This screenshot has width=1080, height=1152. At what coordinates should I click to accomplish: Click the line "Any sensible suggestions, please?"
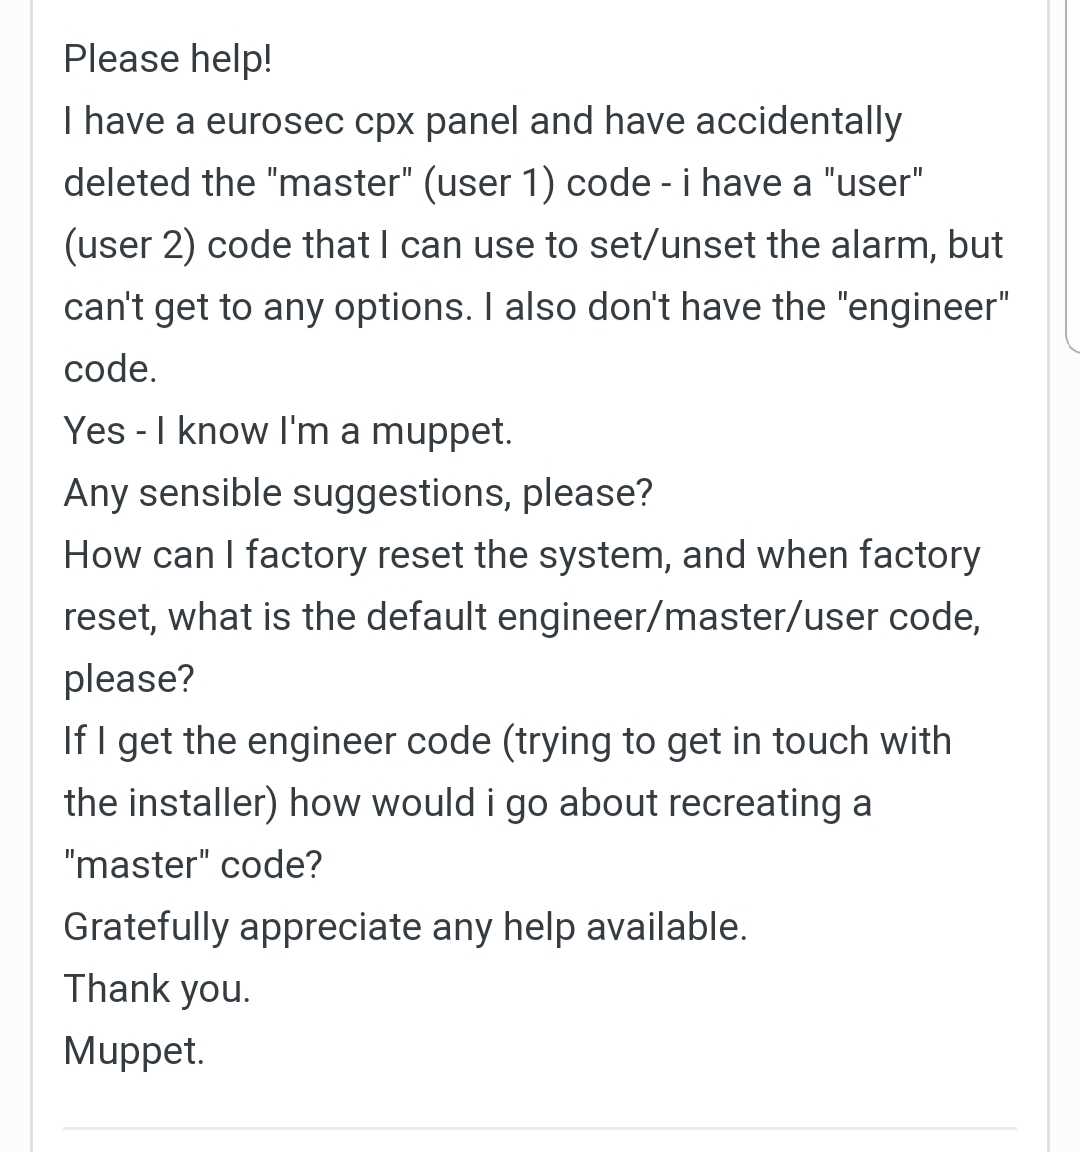358,493
